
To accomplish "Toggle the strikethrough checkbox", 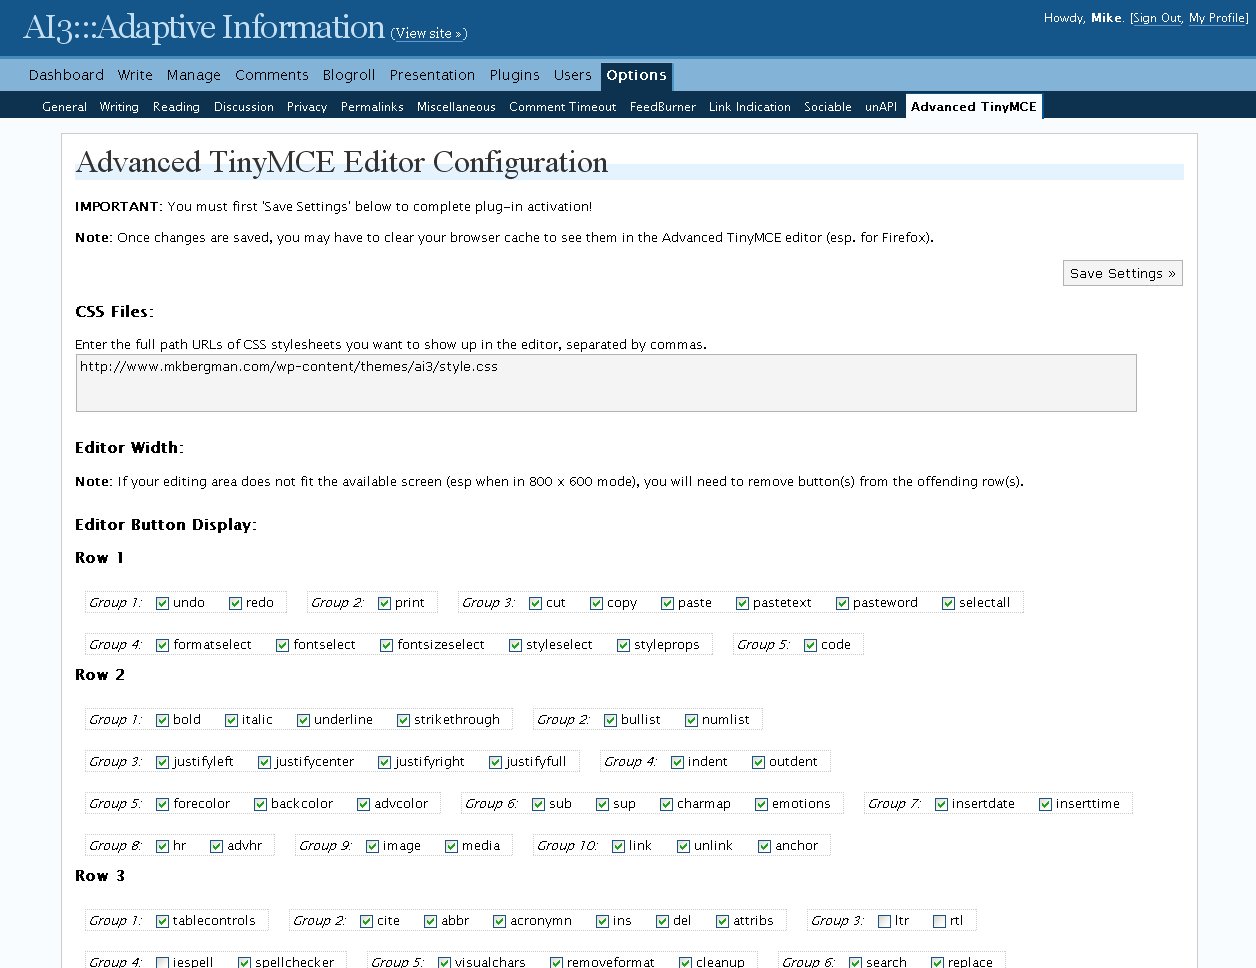I will [x=403, y=720].
